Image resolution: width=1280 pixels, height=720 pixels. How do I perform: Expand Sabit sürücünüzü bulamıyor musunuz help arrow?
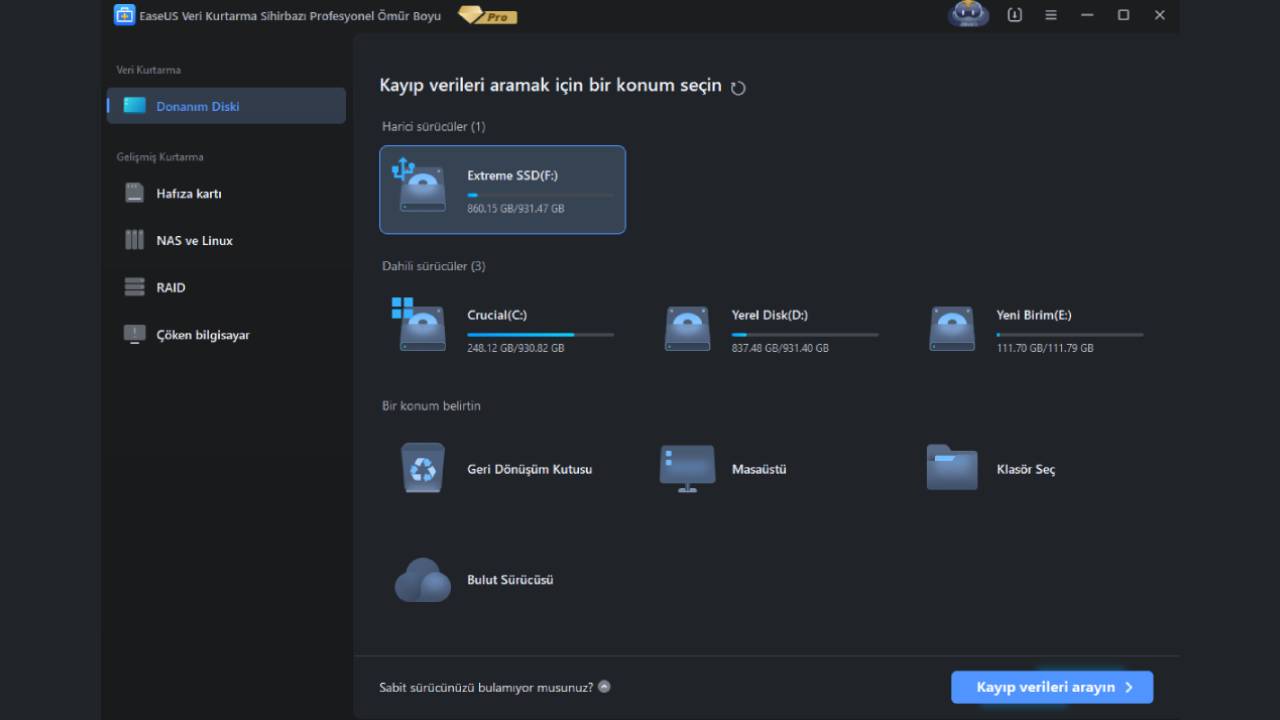pyautogui.click(x=604, y=687)
